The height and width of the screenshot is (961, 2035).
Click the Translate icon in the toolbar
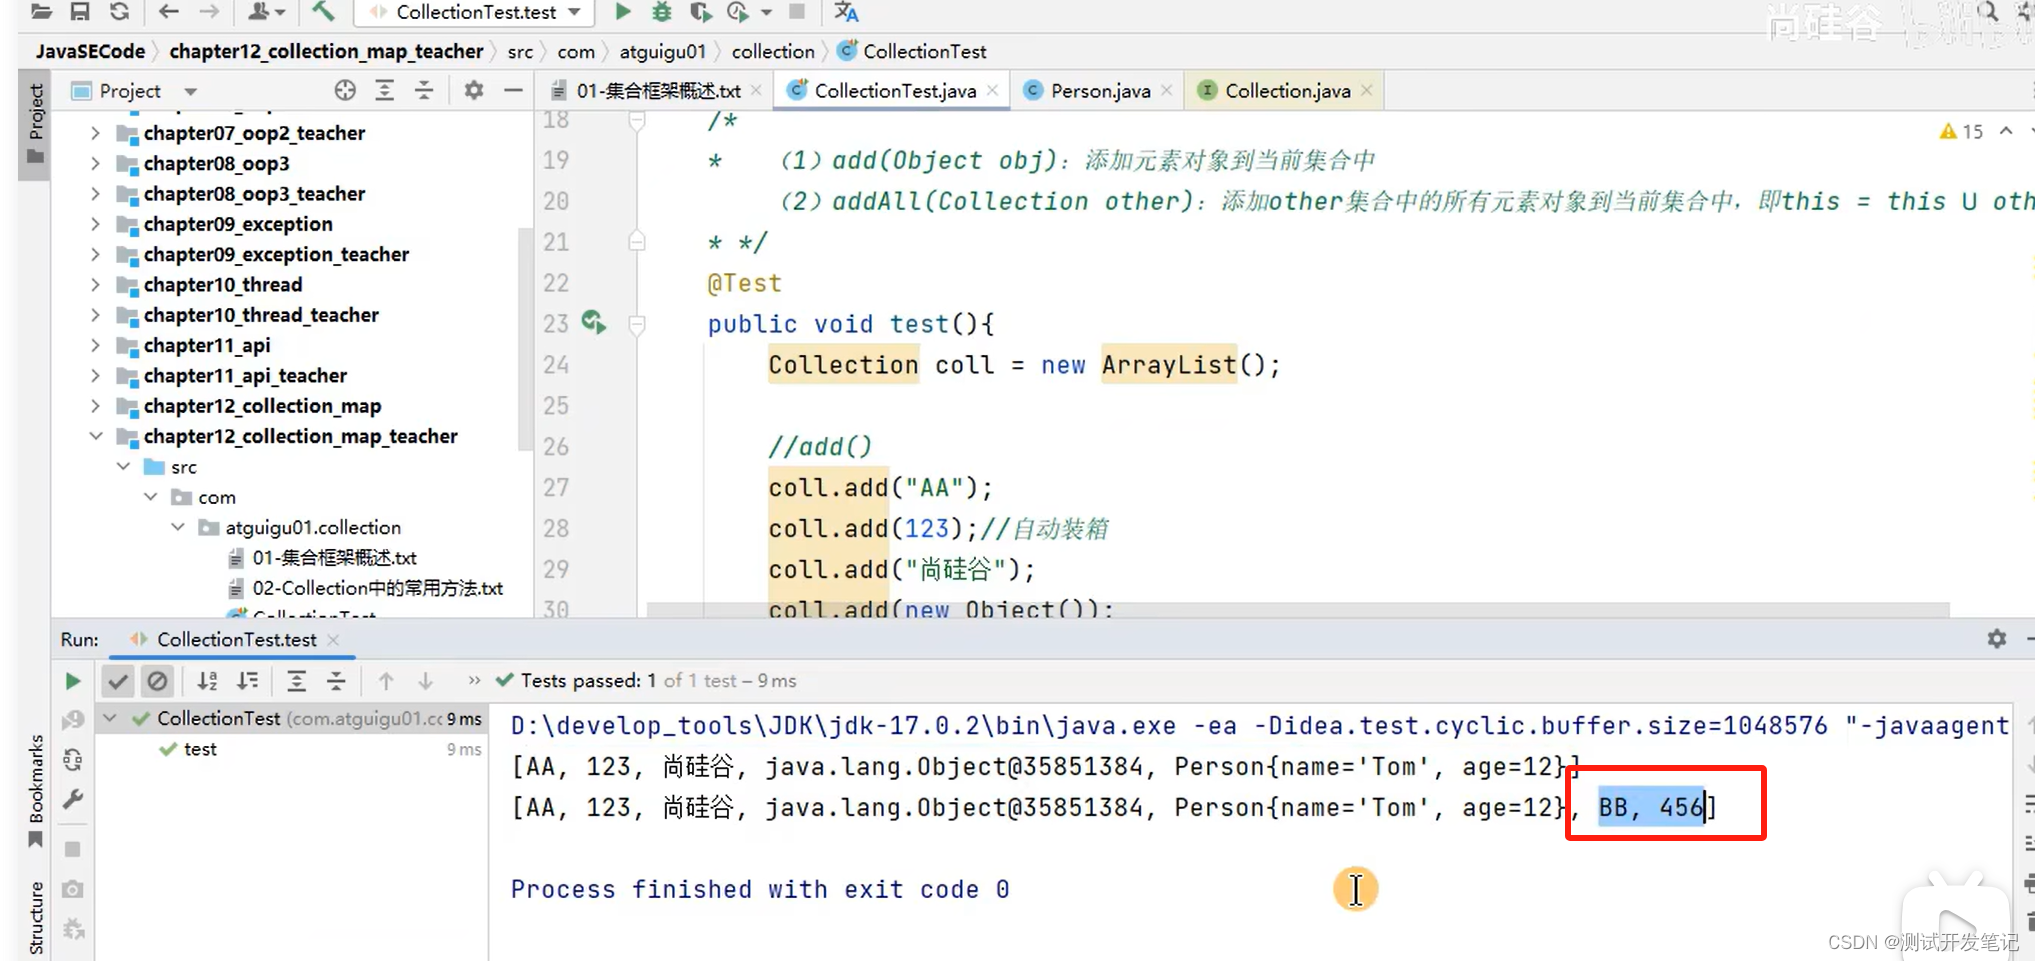point(846,12)
